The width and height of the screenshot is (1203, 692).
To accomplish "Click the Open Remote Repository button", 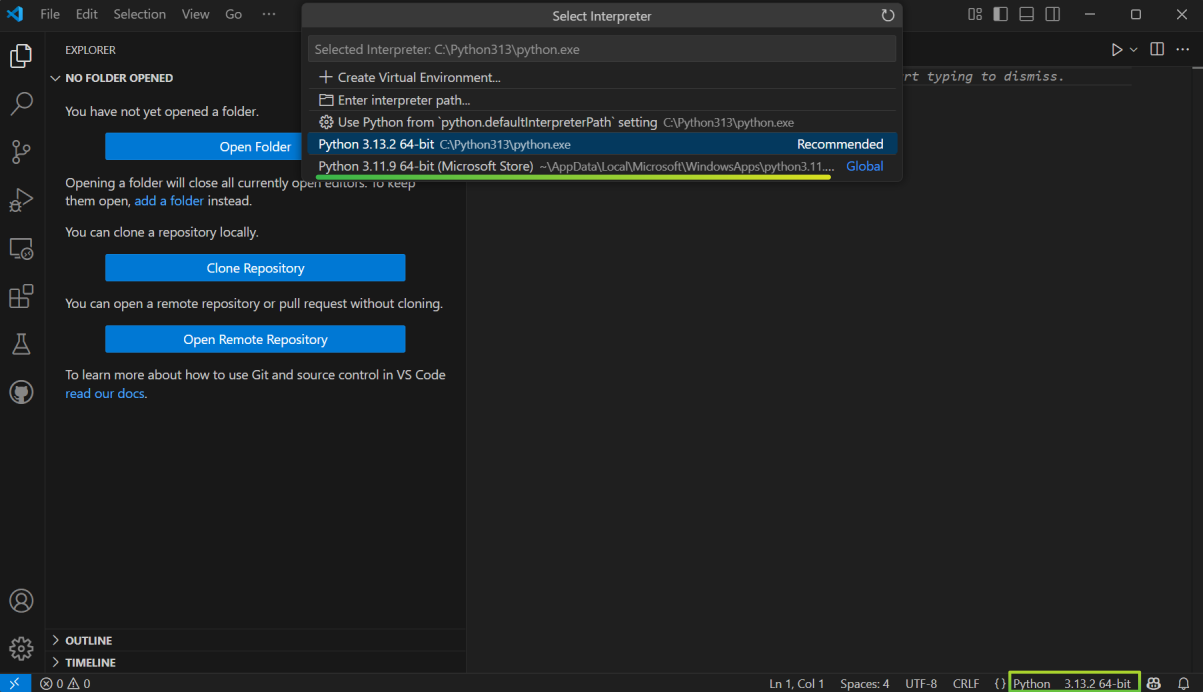I will 255,339.
